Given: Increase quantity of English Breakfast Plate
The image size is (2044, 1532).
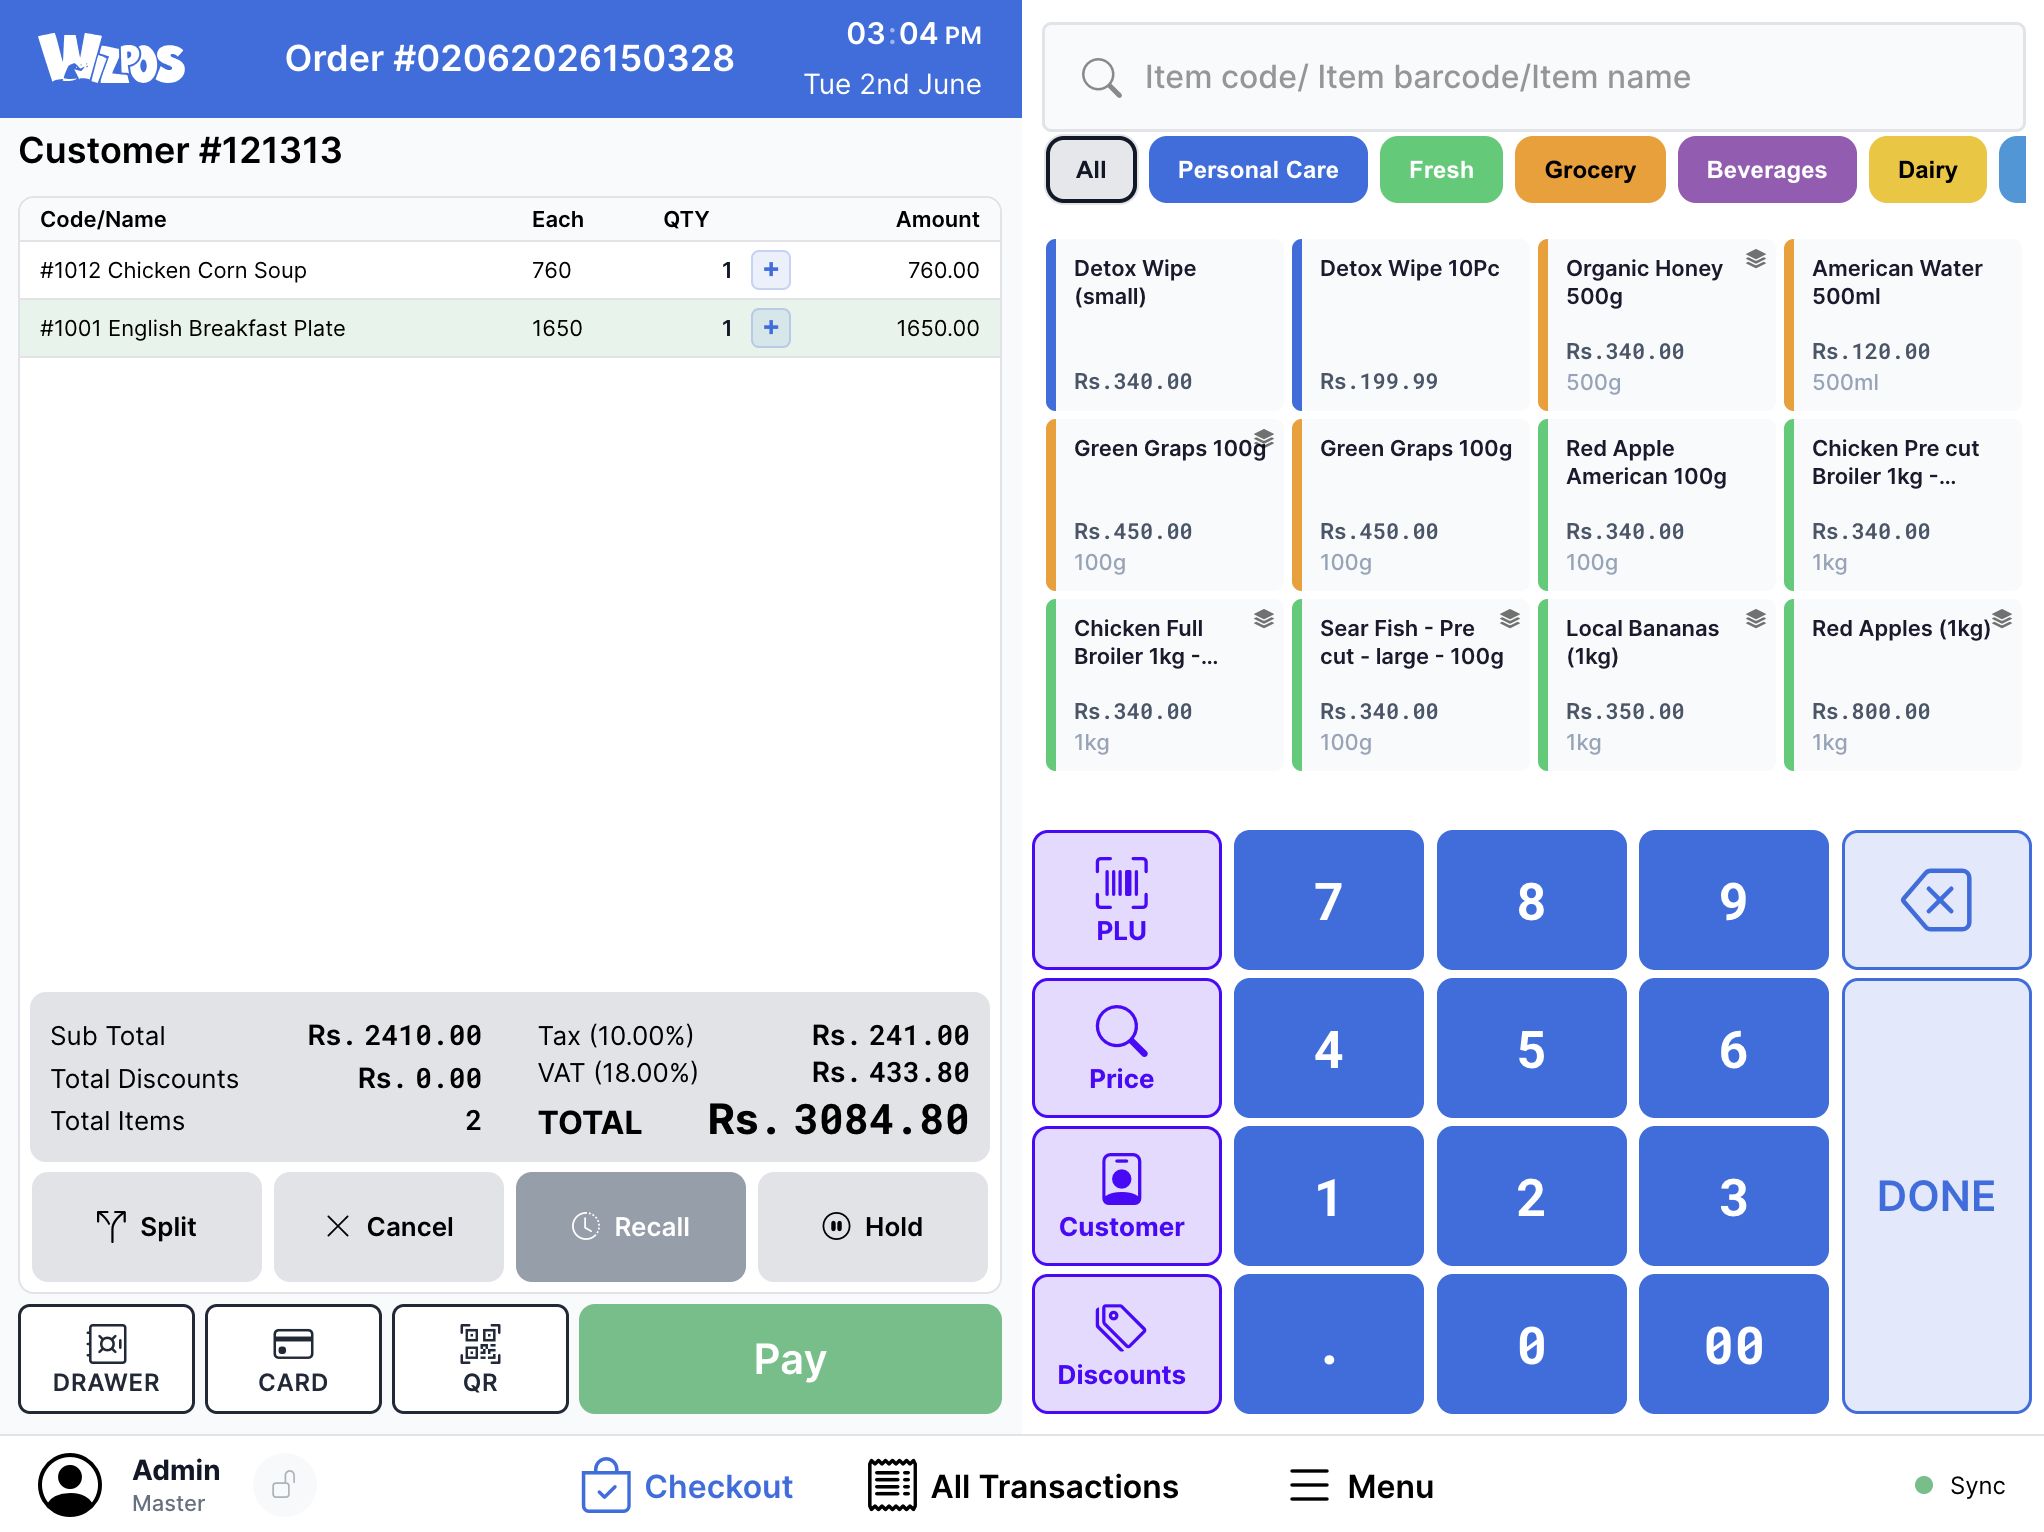Looking at the screenshot, I should tap(771, 328).
